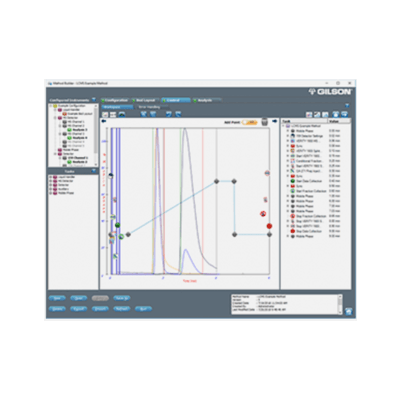Select the Bed Layout tab
The height and width of the screenshot is (400, 400).
145,100
